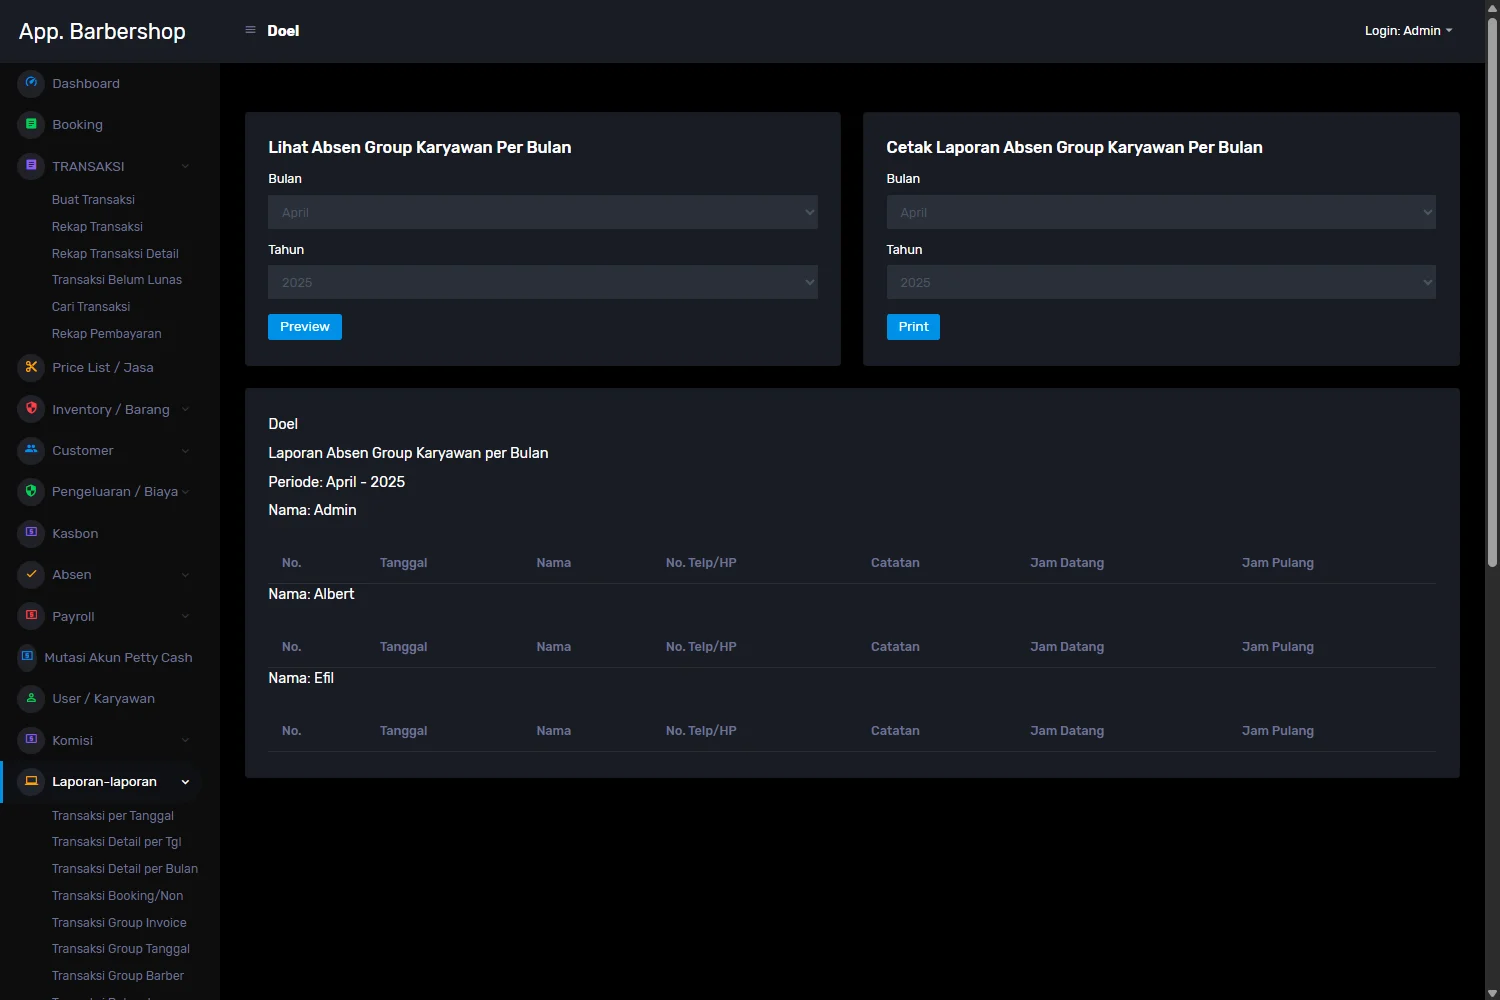This screenshot has width=1500, height=1000.
Task: Open Tahun dropdown in Cetak Laporan panel
Action: point(1161,282)
